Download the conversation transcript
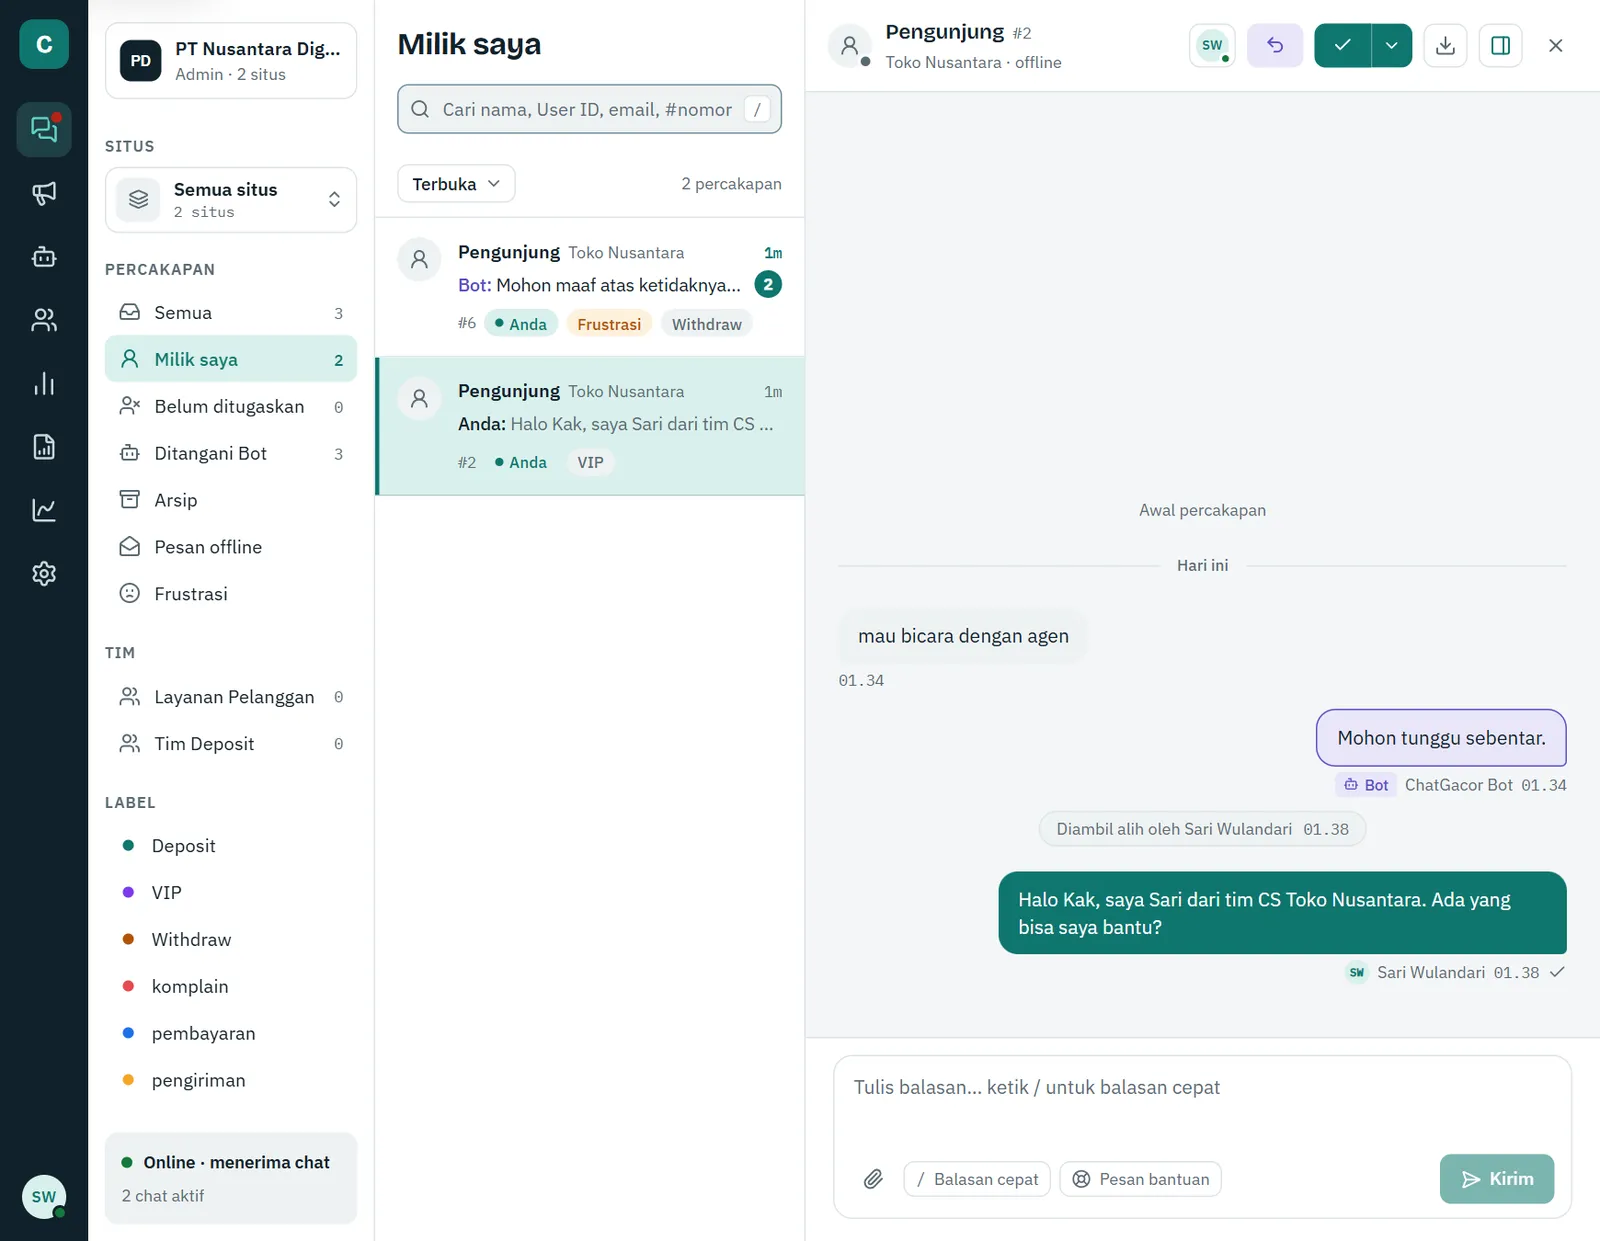This screenshot has width=1600, height=1241. pos(1445,45)
